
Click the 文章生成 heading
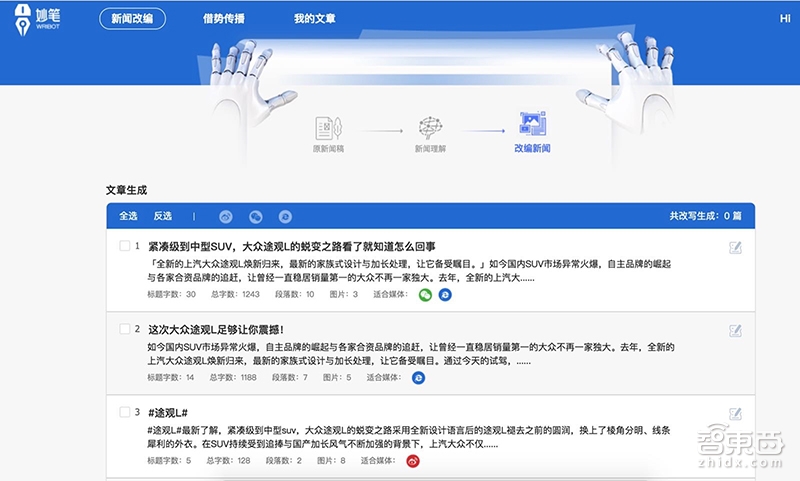[127, 190]
